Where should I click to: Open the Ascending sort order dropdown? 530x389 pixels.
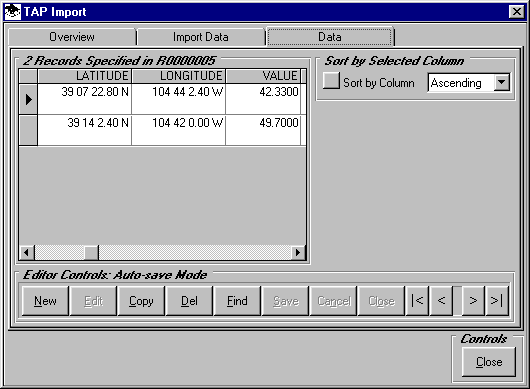(x=502, y=82)
